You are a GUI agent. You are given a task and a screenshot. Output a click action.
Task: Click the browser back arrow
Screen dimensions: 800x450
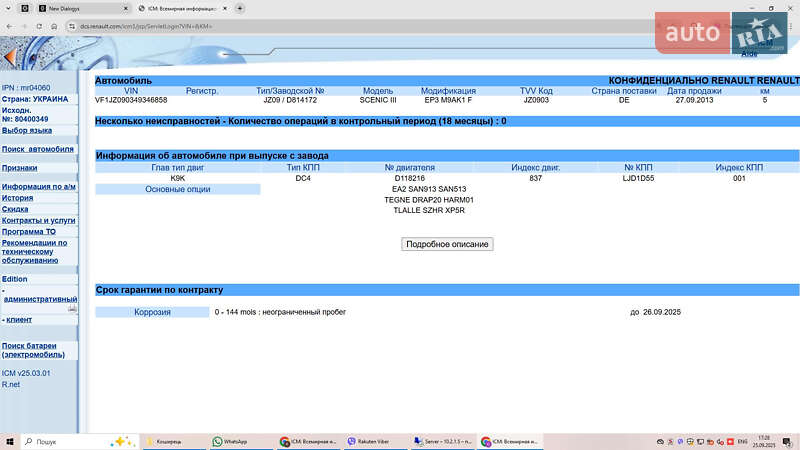(8, 23)
